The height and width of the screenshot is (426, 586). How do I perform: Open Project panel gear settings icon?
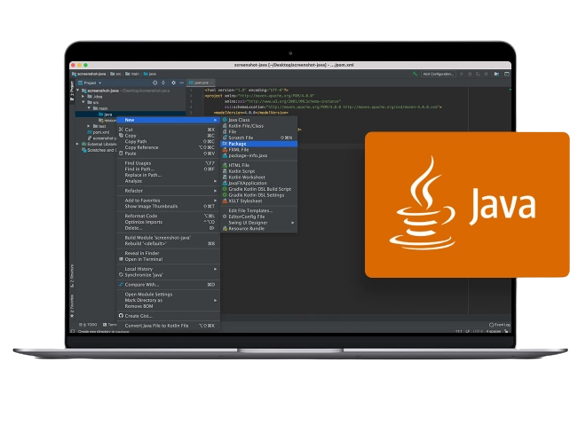tap(173, 83)
